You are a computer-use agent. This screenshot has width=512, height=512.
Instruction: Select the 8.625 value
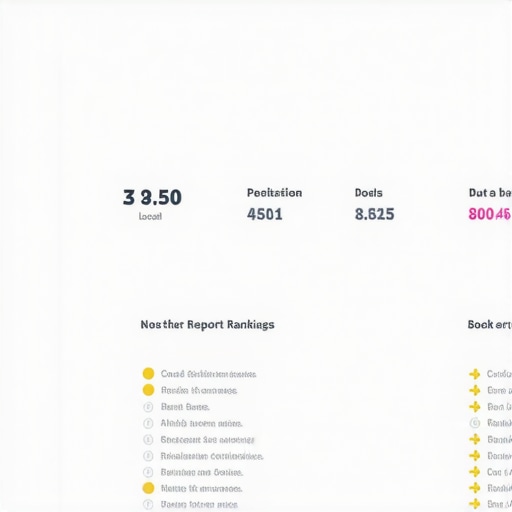coord(374,214)
